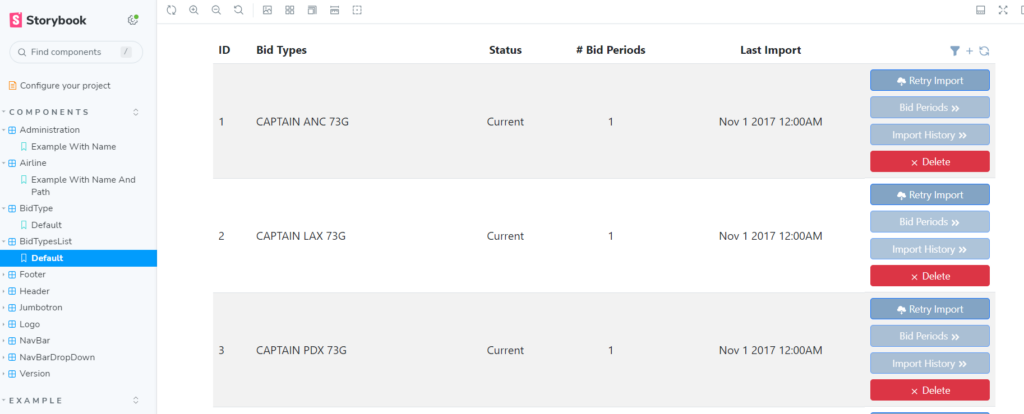
Task: Reset the canvas zoom level
Action: coord(238,10)
